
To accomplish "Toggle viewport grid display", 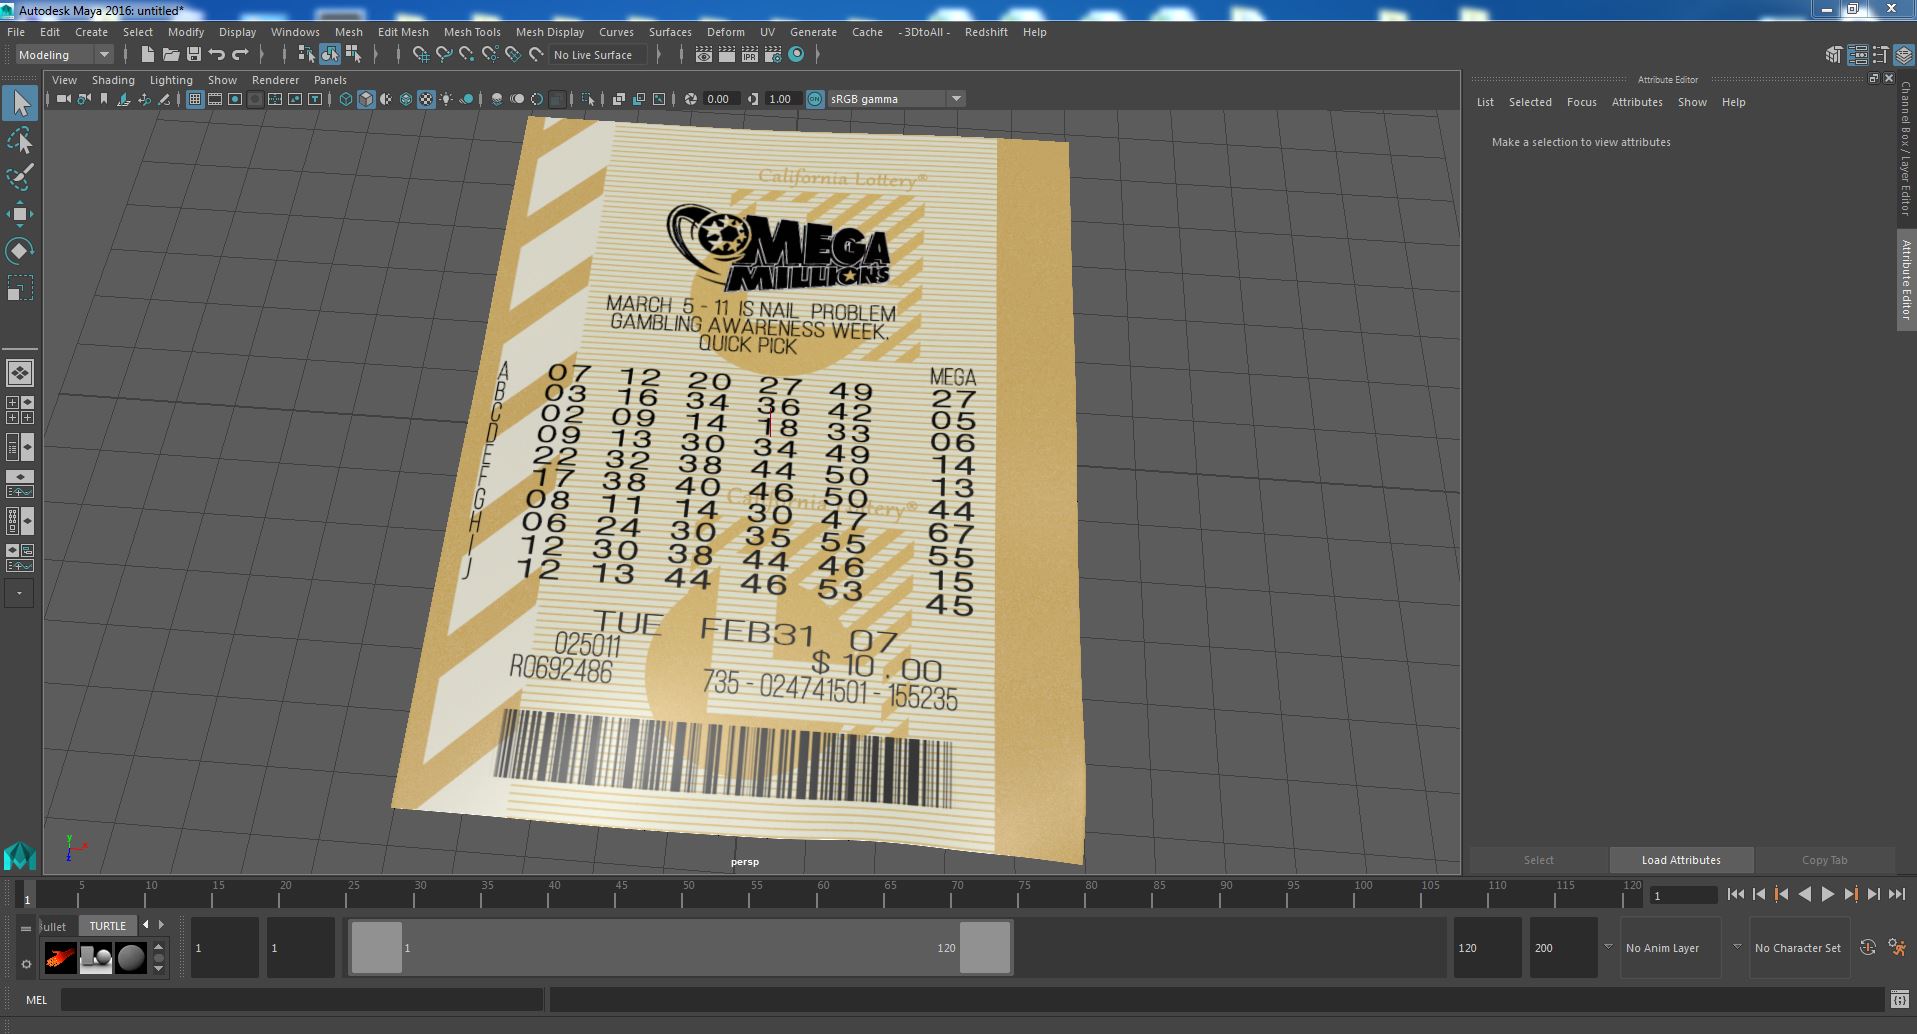I will point(195,99).
